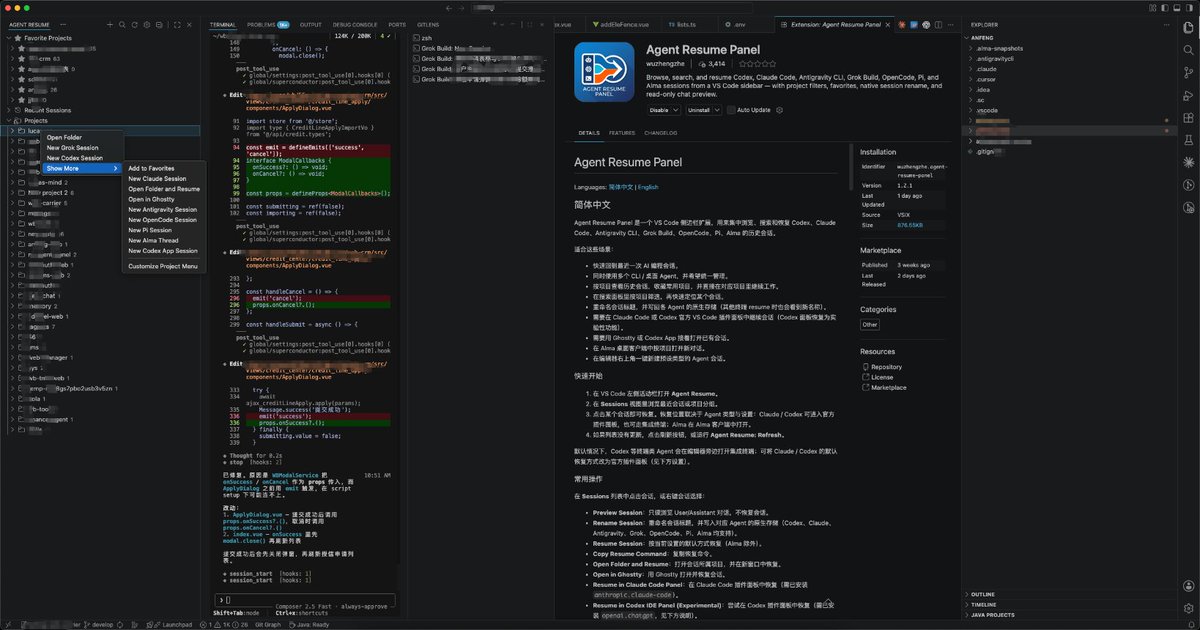Open Agent Resume settings gear in header

(147, 25)
